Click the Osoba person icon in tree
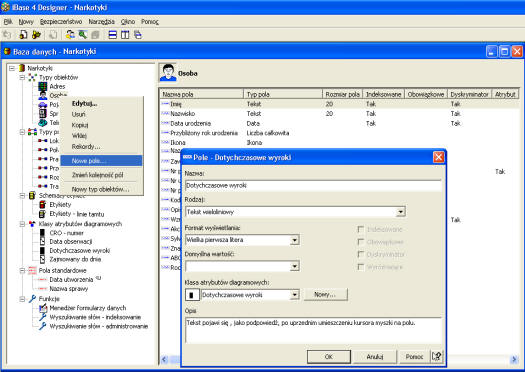The width and height of the screenshot is (525, 372). pyautogui.click(x=43, y=95)
